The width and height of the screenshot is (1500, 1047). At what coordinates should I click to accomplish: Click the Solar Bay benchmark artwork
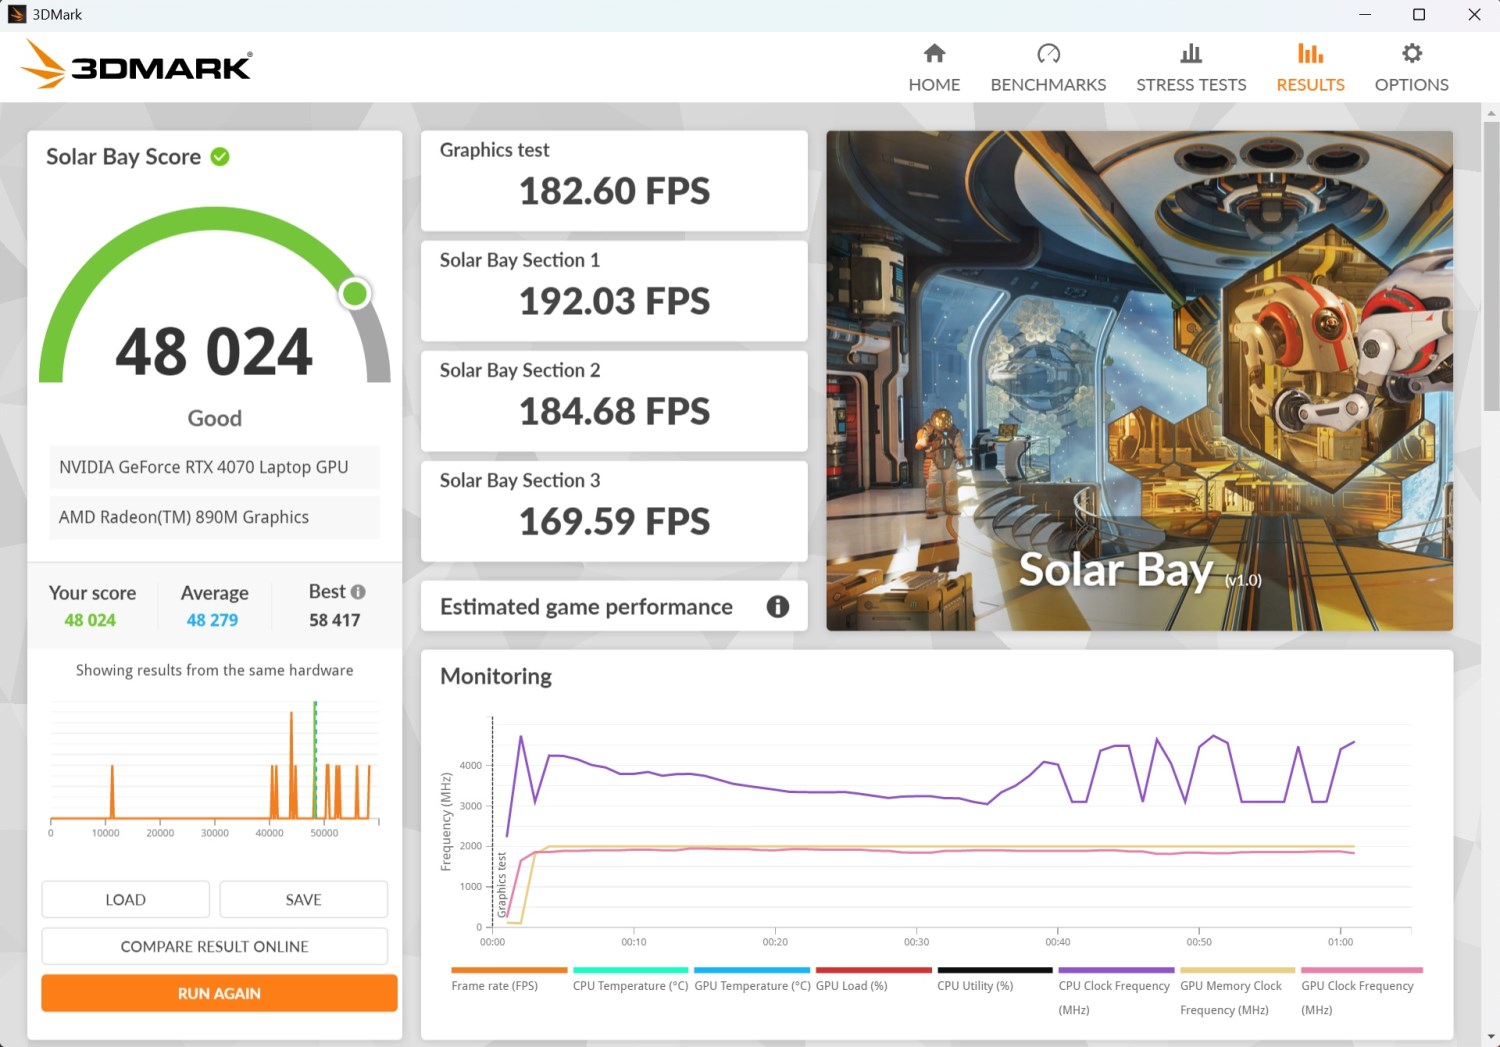[1139, 380]
